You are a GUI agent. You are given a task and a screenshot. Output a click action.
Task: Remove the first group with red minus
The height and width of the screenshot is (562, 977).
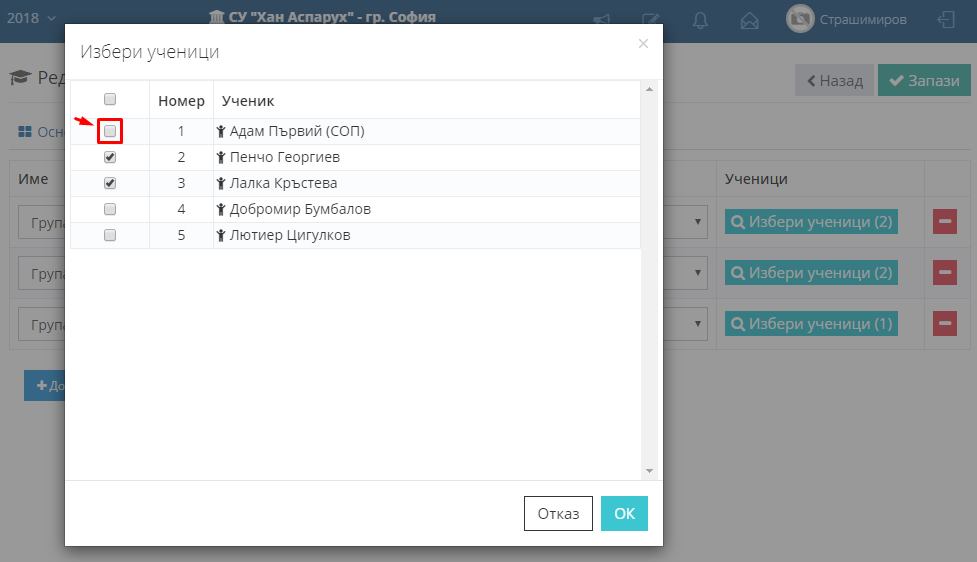click(944, 222)
